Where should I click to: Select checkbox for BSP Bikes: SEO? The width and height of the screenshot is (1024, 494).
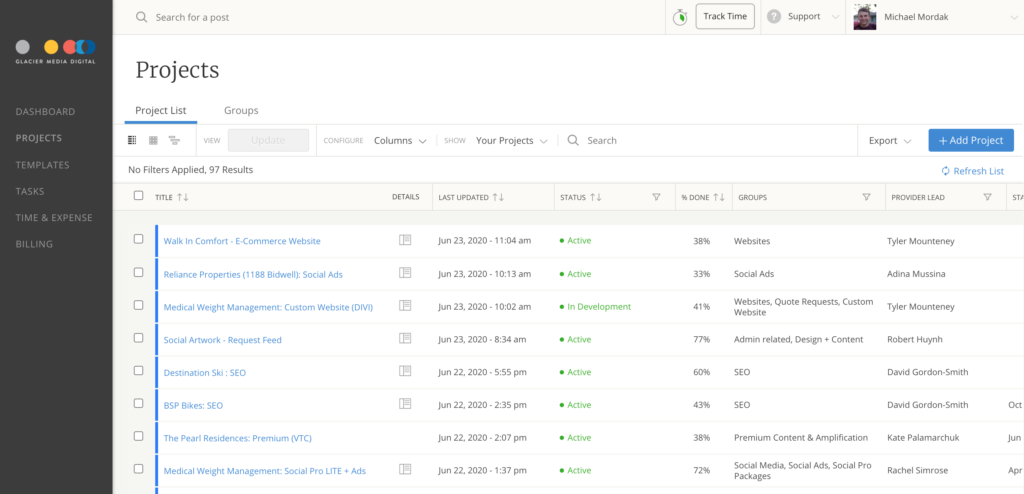[x=138, y=403]
